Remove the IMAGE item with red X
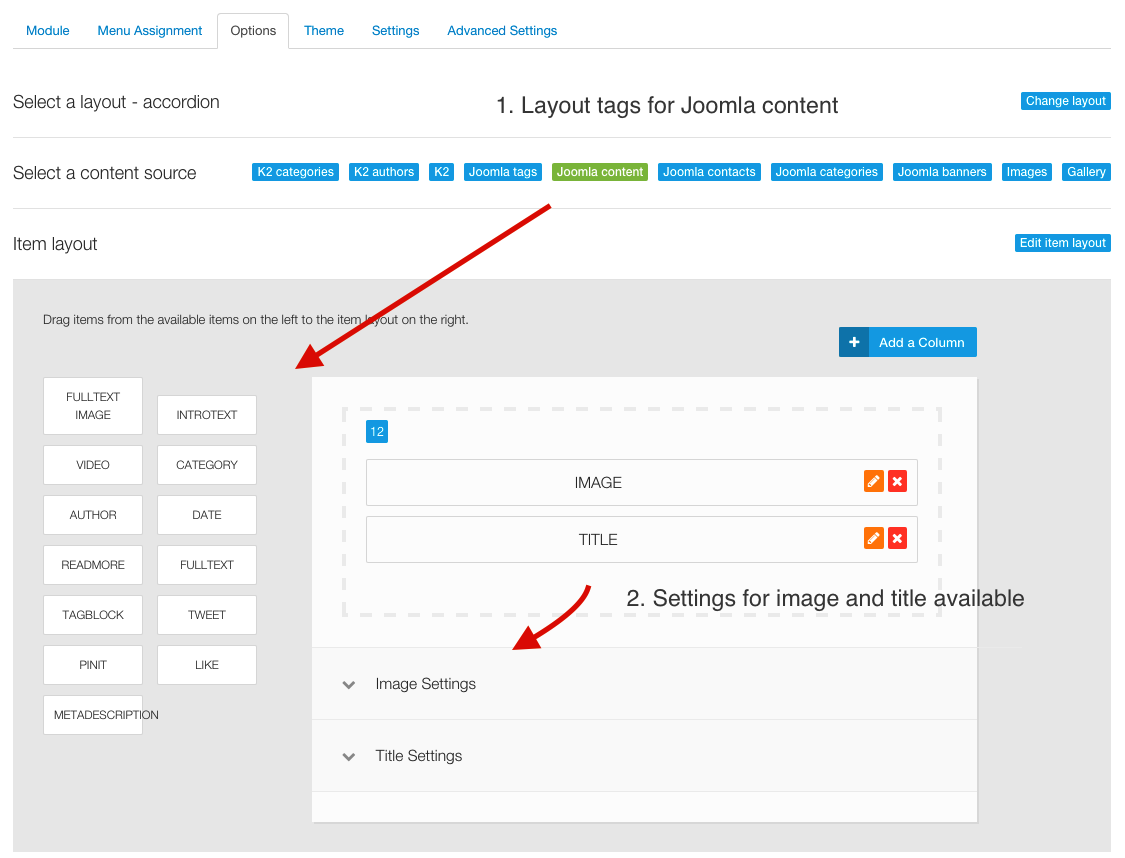 point(897,481)
